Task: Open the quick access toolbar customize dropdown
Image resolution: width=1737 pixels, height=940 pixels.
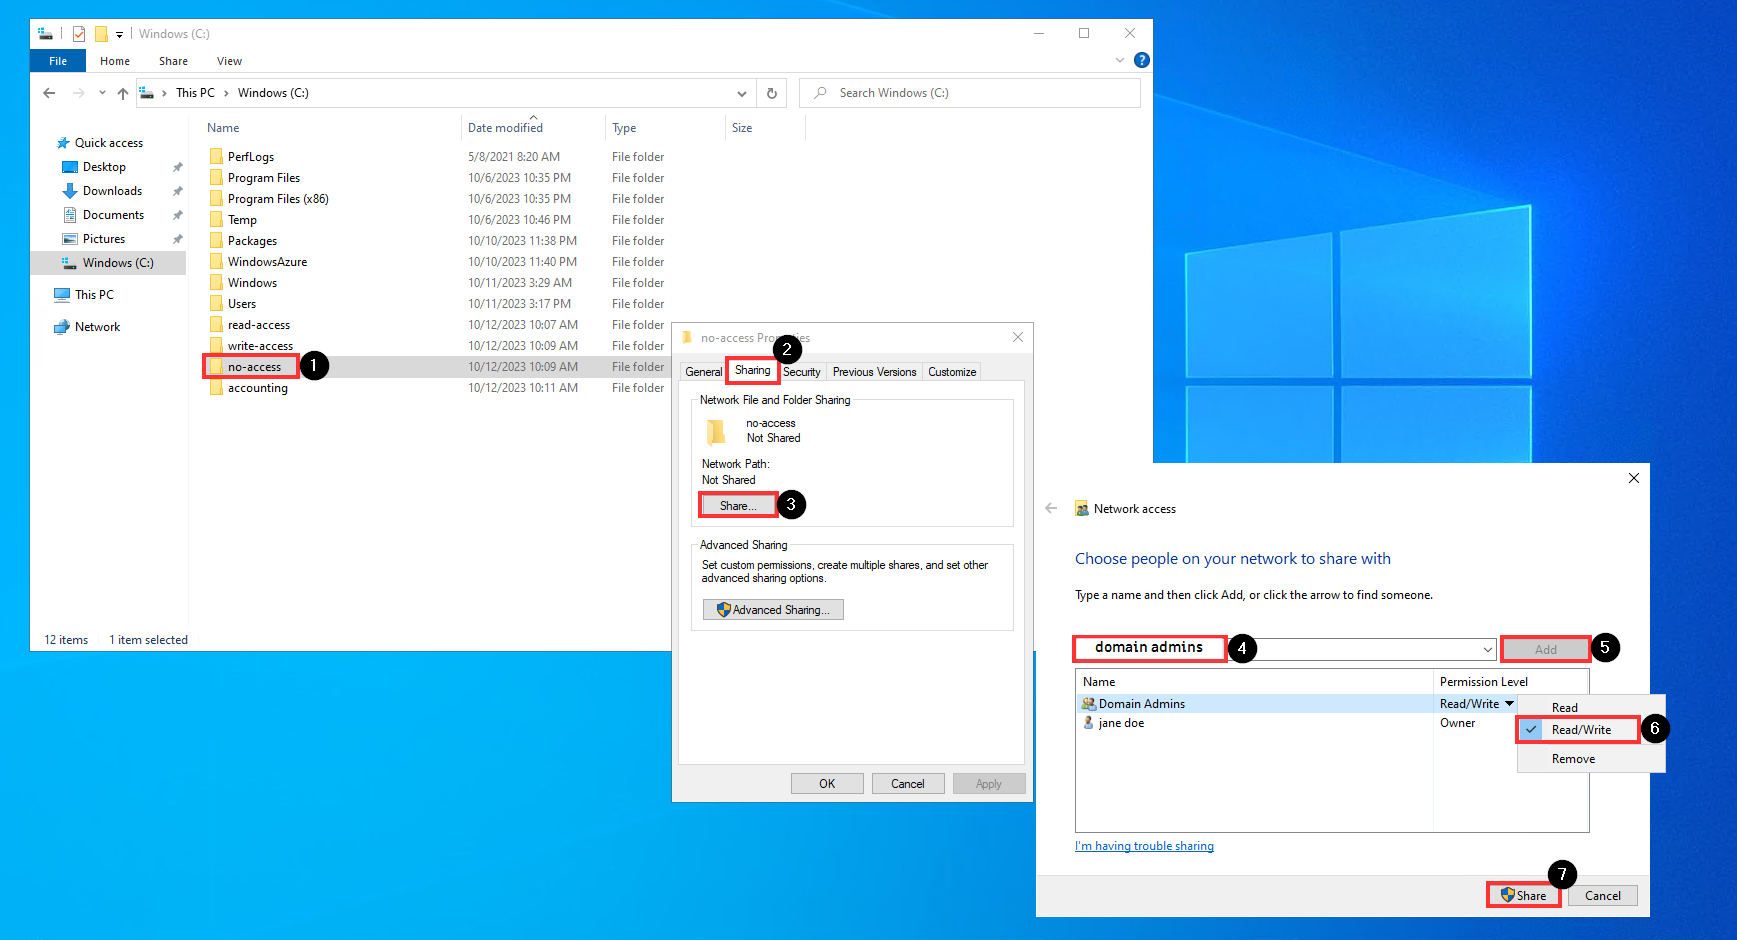Action: point(119,34)
